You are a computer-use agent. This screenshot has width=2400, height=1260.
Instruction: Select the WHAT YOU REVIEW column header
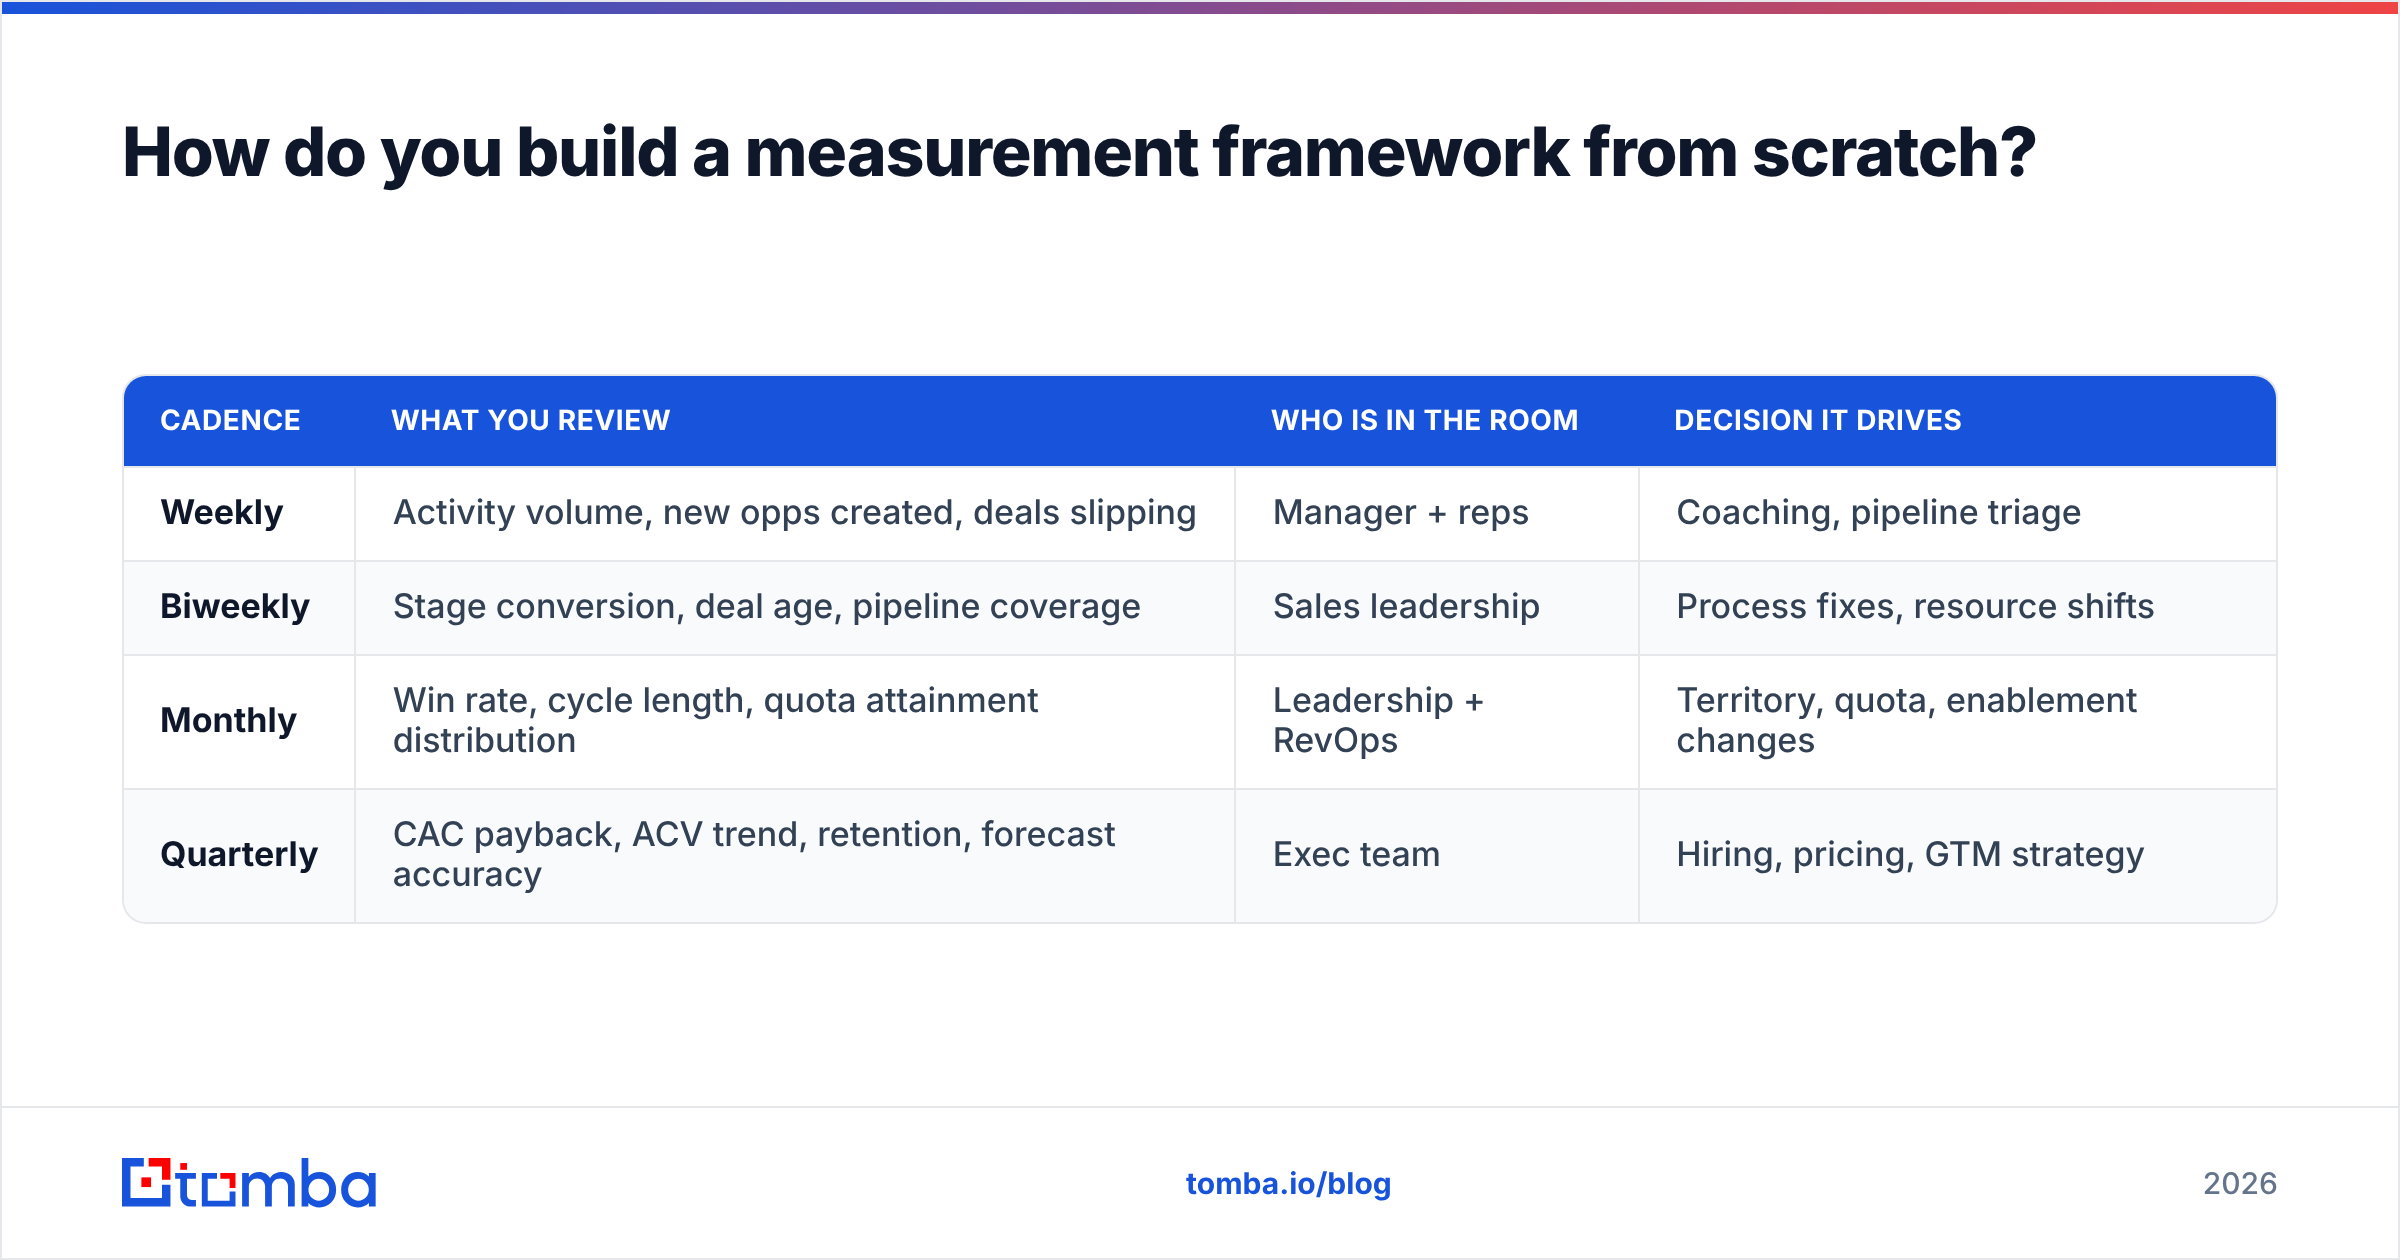pos(531,420)
